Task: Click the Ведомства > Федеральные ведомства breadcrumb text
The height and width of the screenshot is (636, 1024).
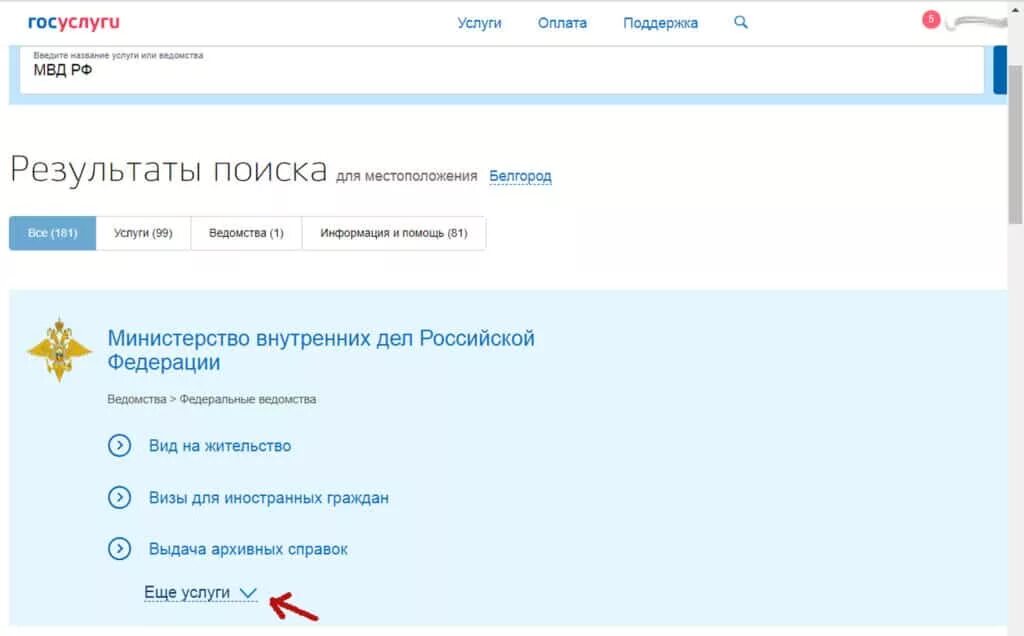Action: point(212,399)
